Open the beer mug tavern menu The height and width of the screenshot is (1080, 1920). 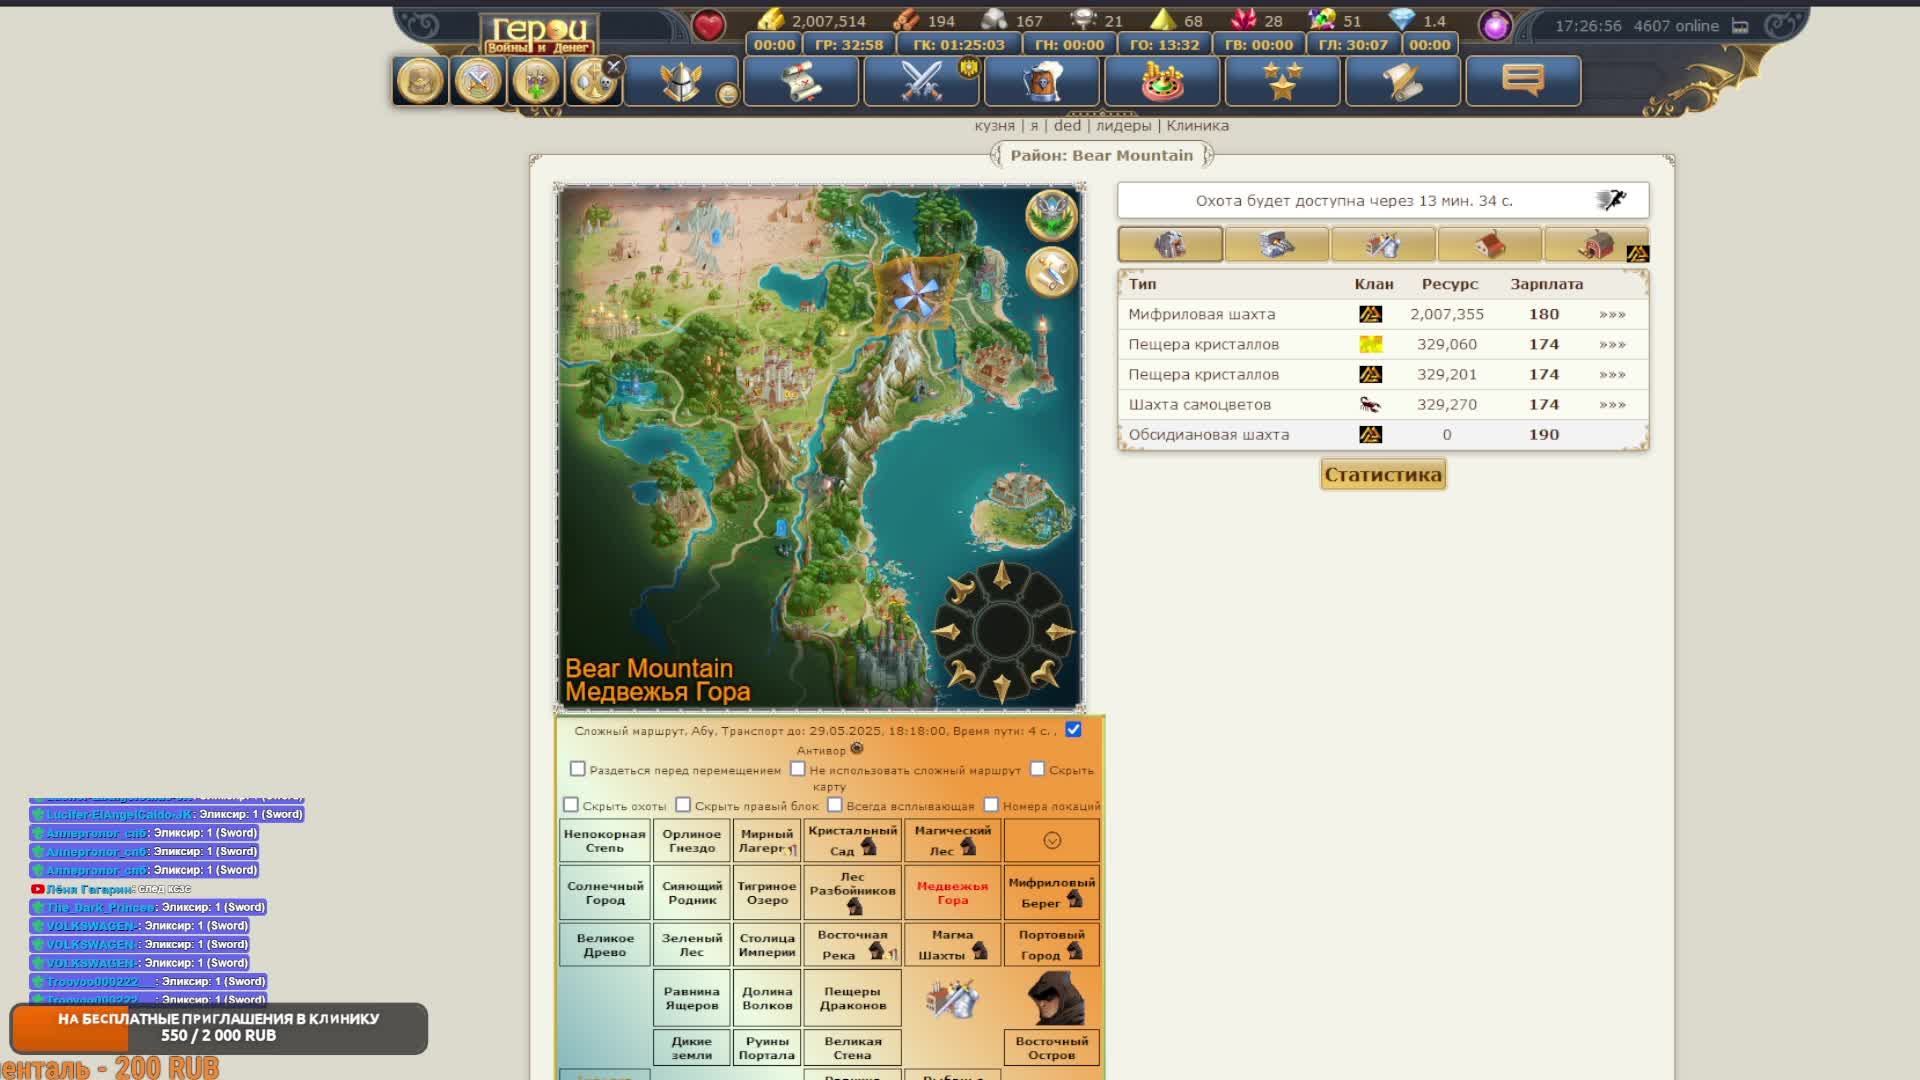(1041, 81)
